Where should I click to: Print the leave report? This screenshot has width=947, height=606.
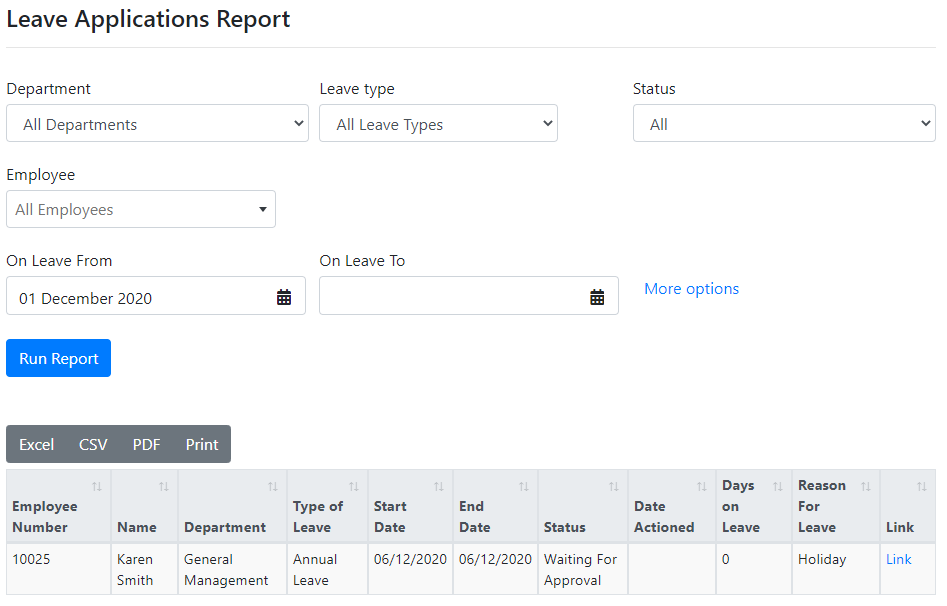pyautogui.click(x=201, y=444)
